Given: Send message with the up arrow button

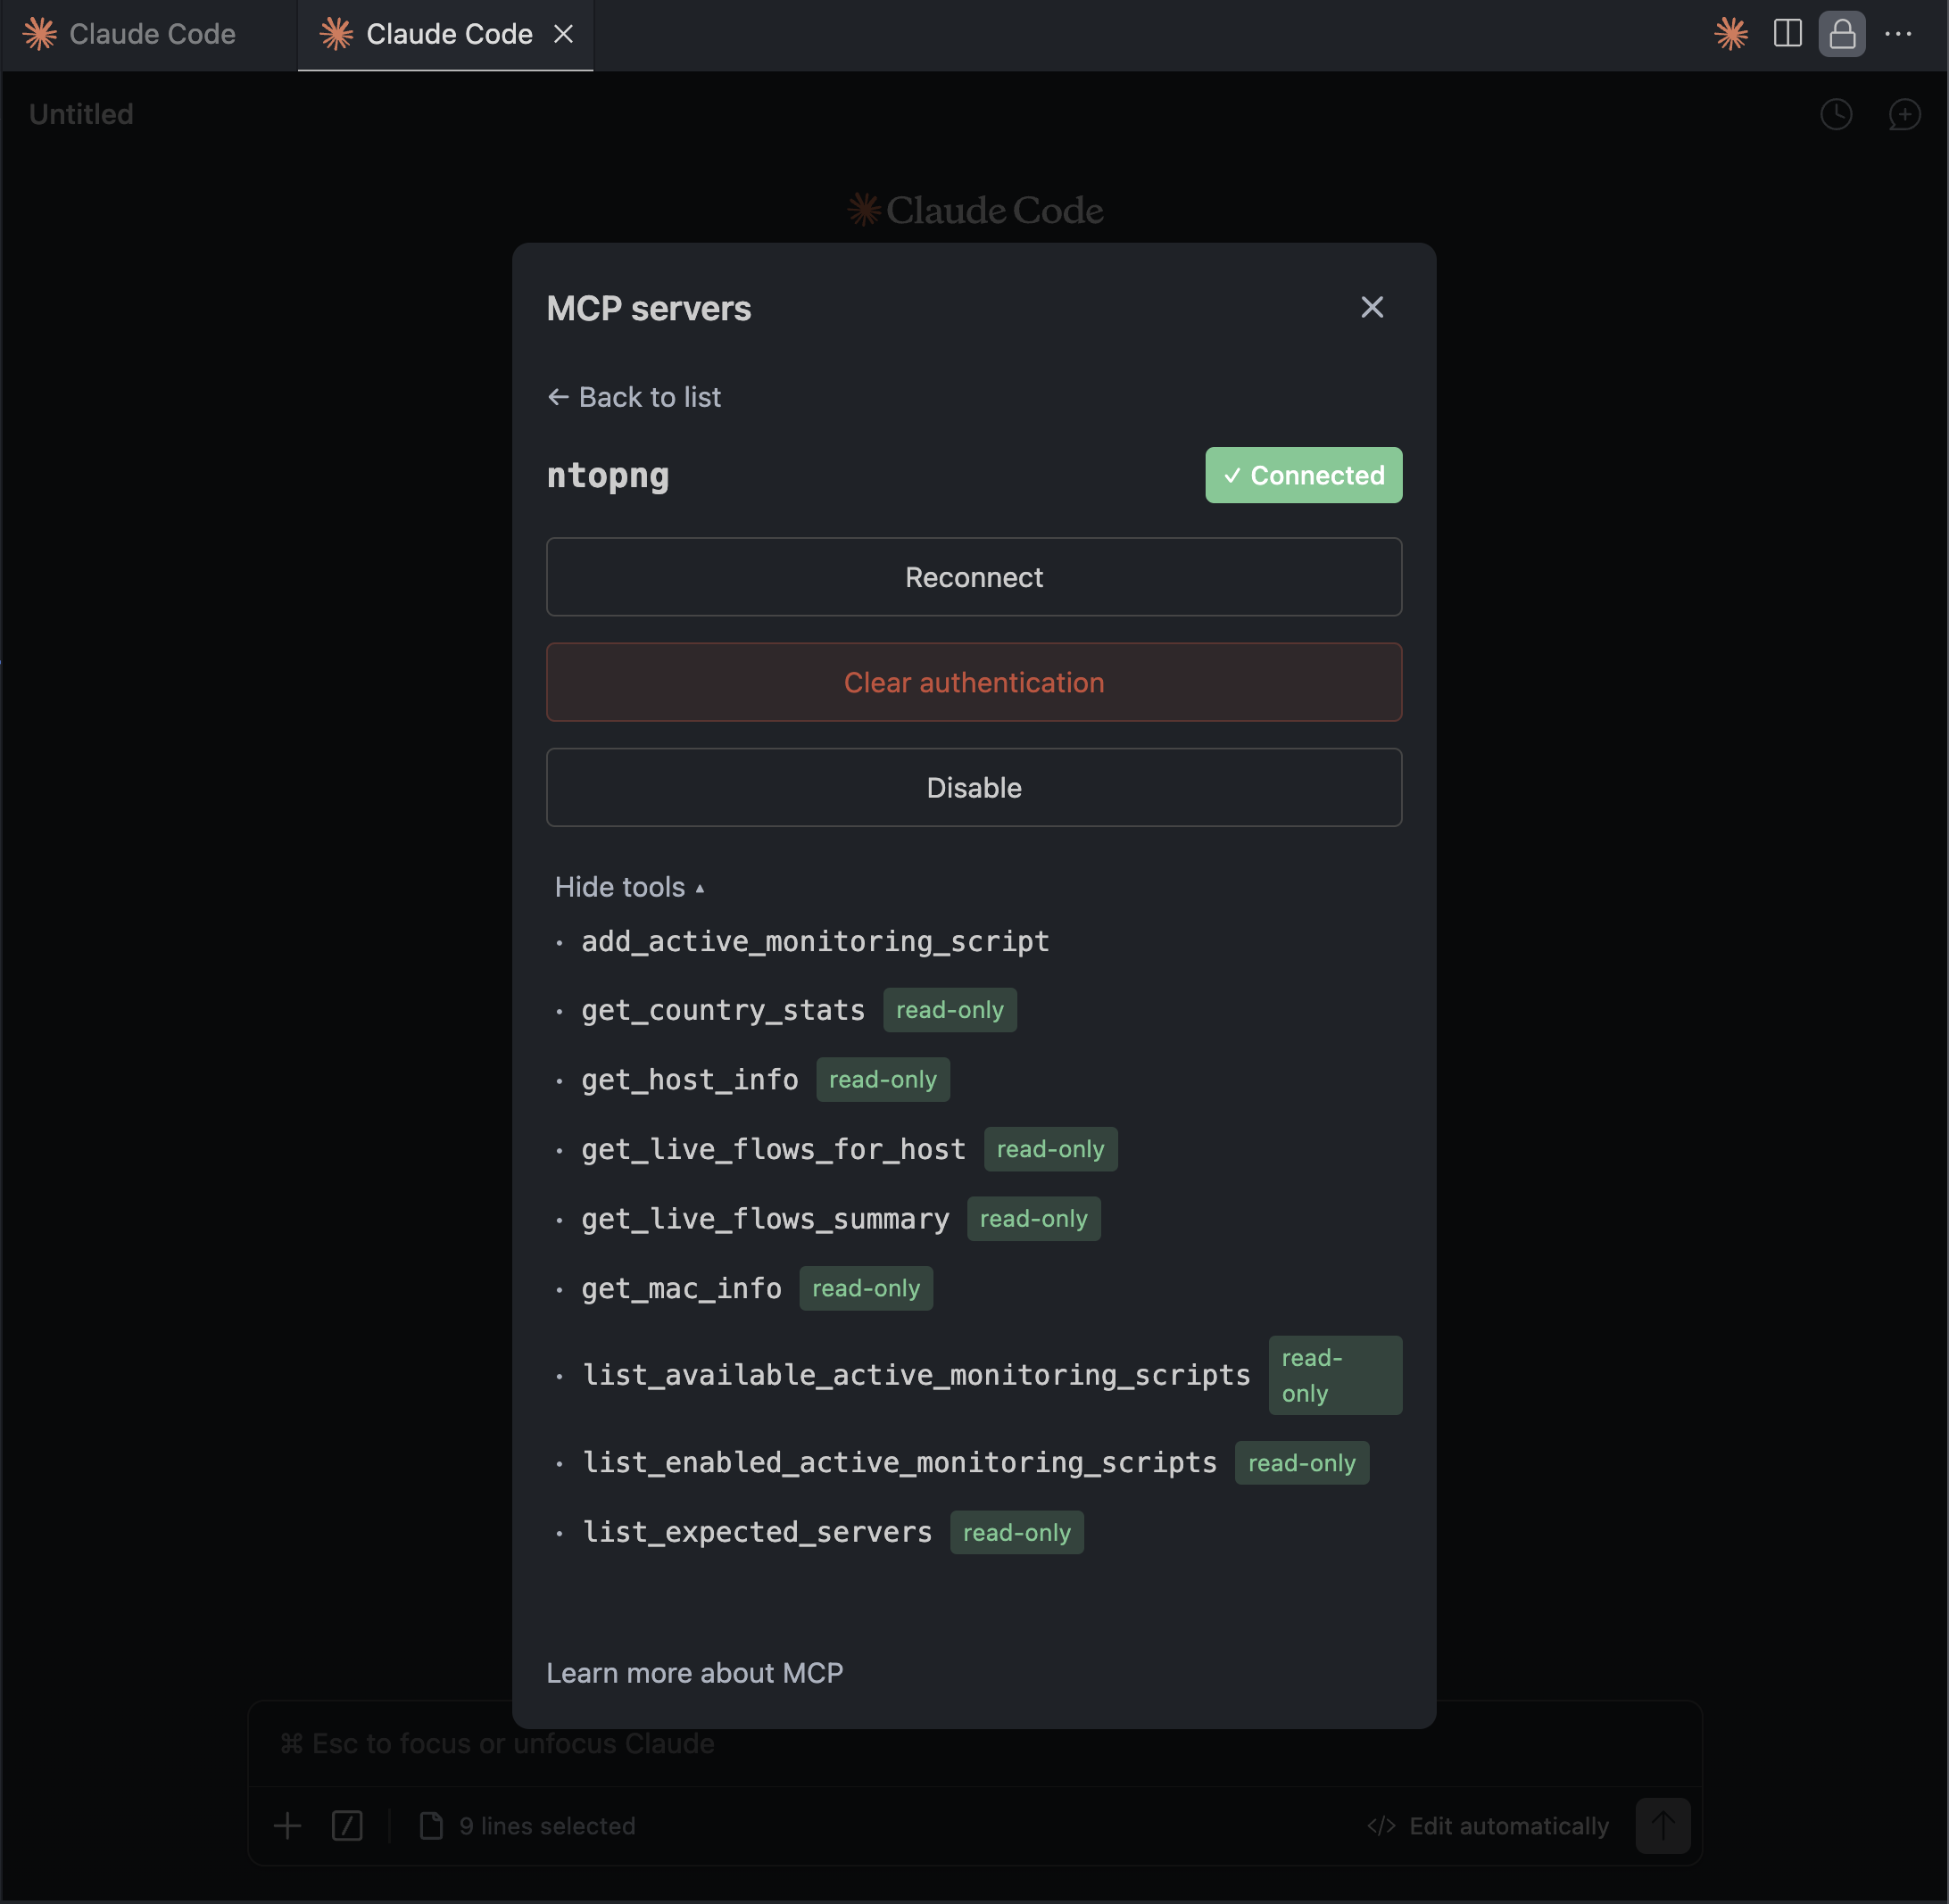Looking at the screenshot, I should coord(1662,1826).
